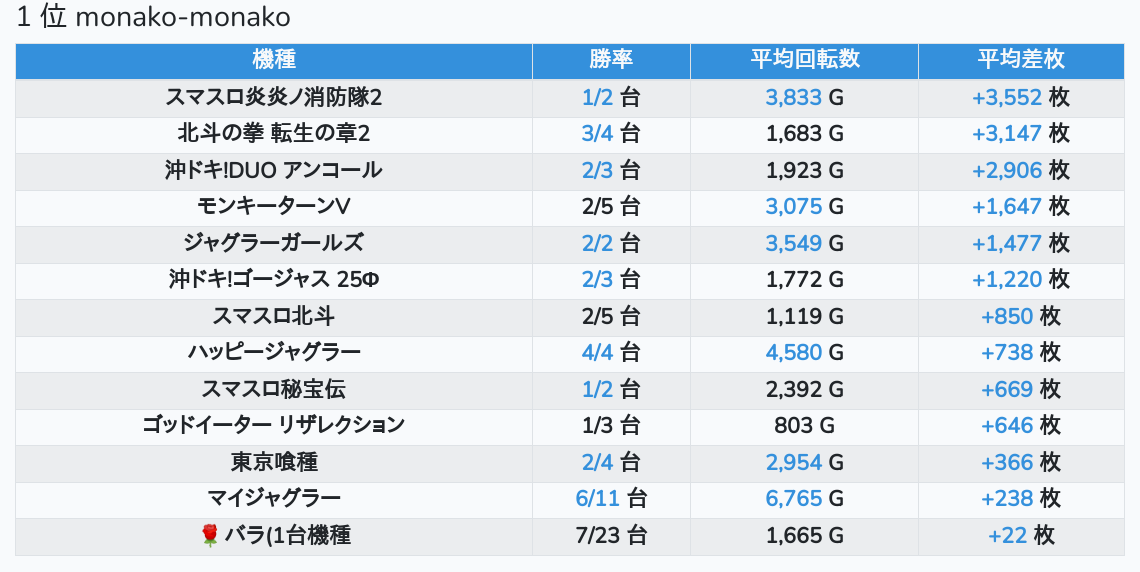1140x572 pixels.
Task: Click スマスロ秘宝伝 entry
Action: tap(274, 389)
